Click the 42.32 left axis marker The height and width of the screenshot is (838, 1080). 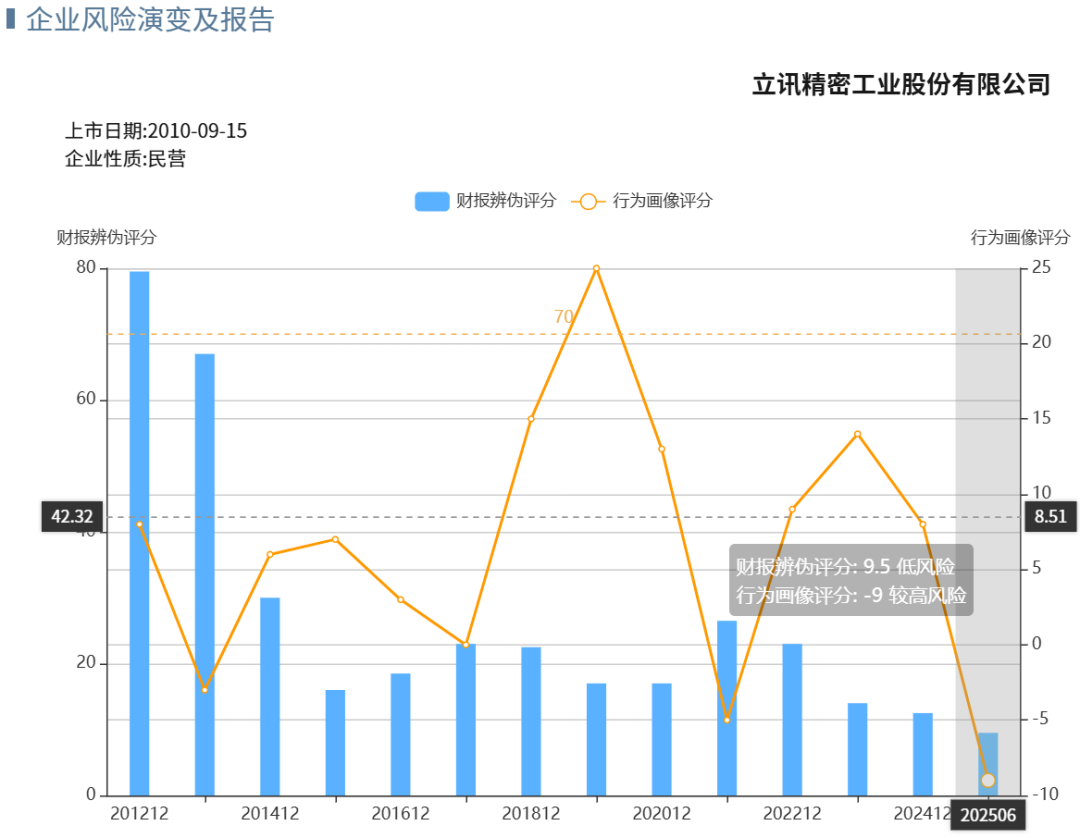72,516
